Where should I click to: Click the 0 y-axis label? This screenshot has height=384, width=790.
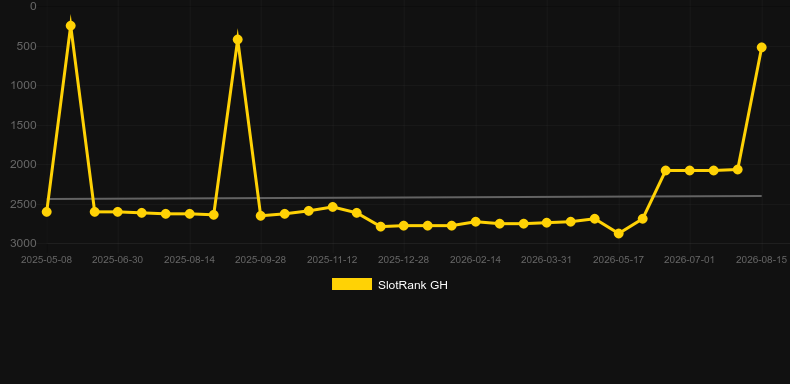pos(33,7)
